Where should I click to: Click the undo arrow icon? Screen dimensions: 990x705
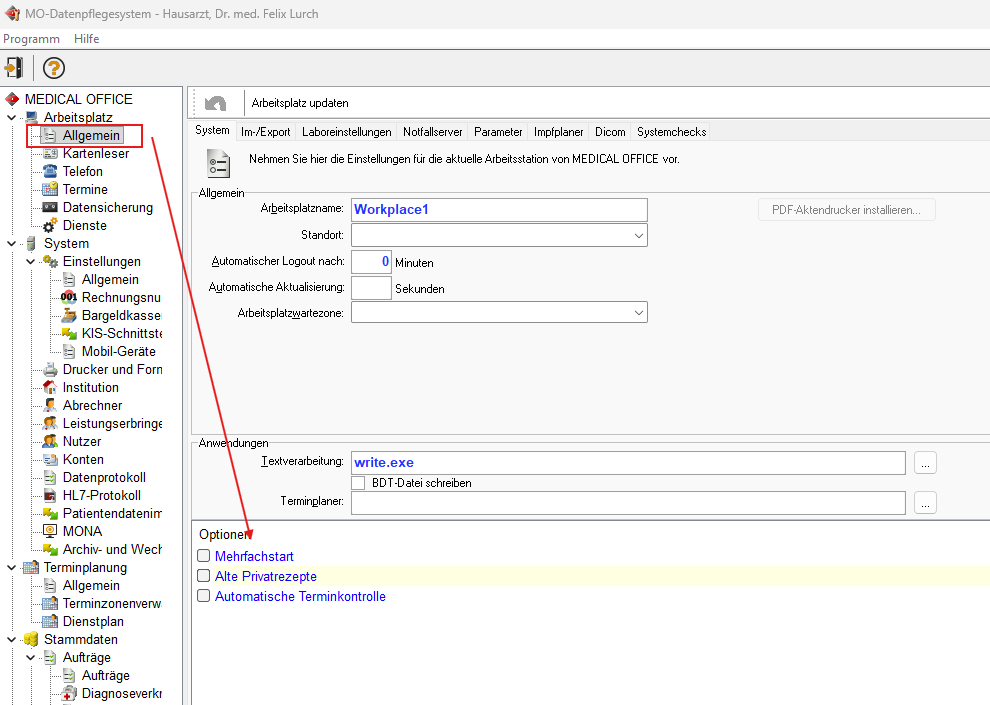click(x=215, y=103)
